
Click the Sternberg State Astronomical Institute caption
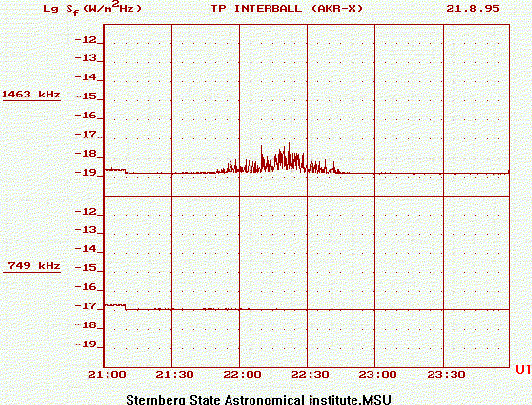[259, 400]
